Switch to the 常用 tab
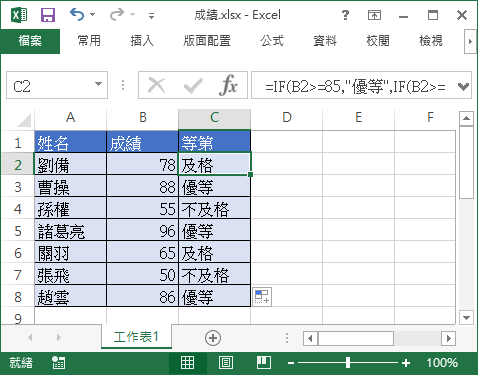478x375 pixels. pos(89,41)
